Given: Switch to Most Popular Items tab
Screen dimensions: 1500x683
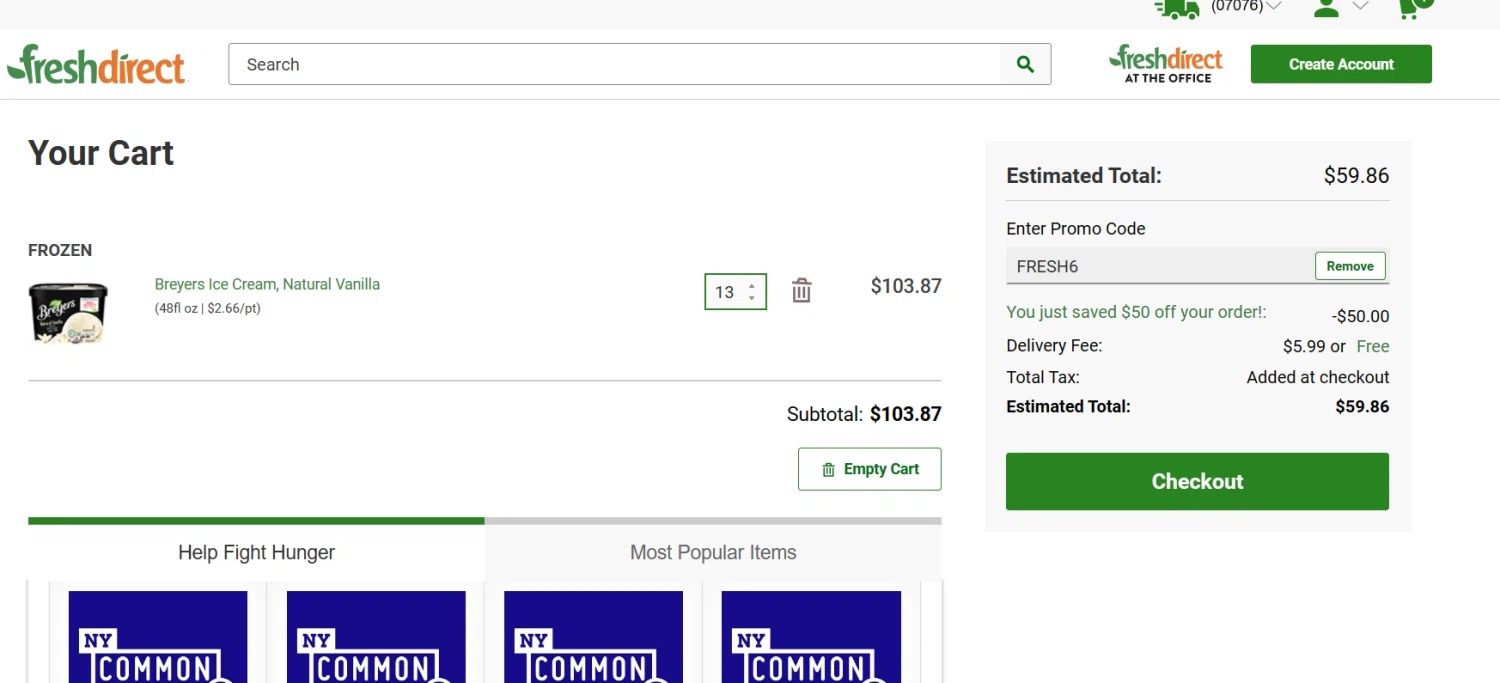Looking at the screenshot, I should tap(713, 552).
